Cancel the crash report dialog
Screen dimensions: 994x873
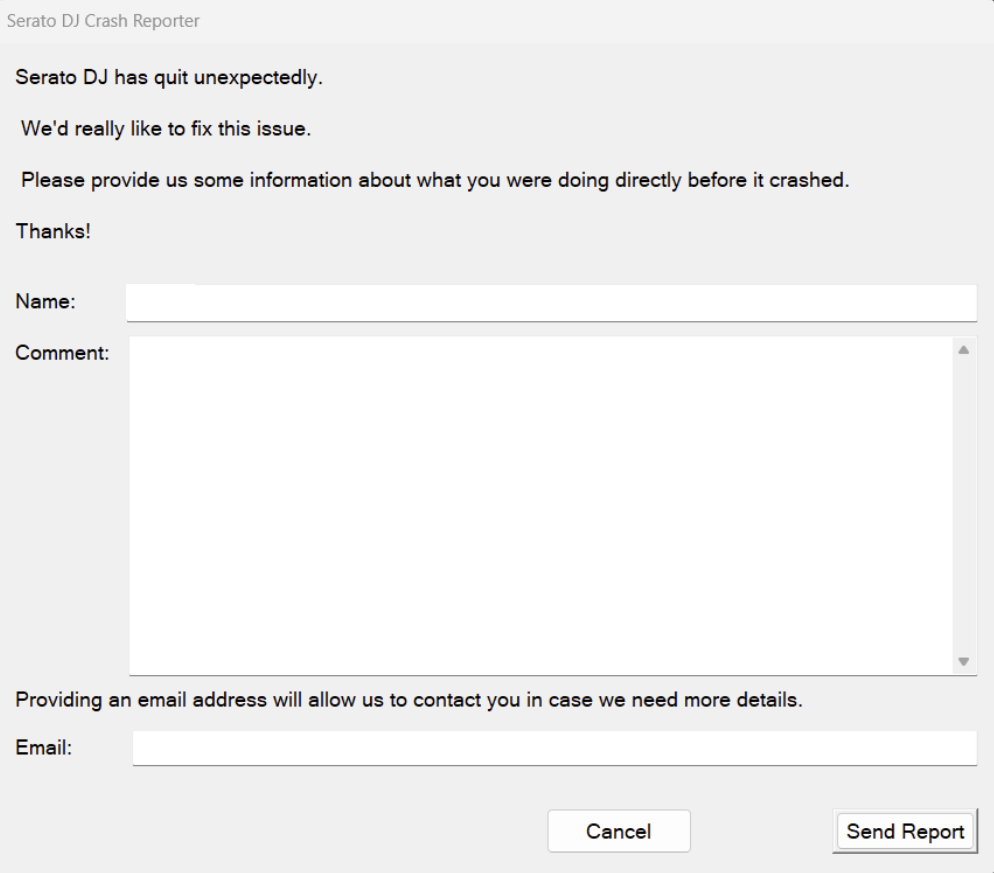[619, 831]
